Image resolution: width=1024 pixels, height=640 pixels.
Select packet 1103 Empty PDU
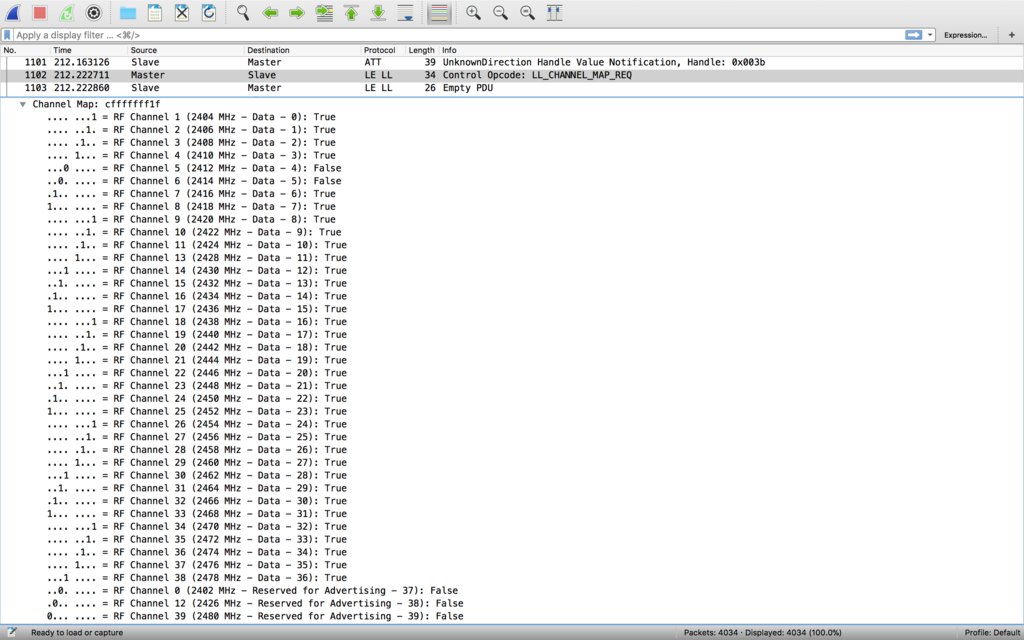512,88
